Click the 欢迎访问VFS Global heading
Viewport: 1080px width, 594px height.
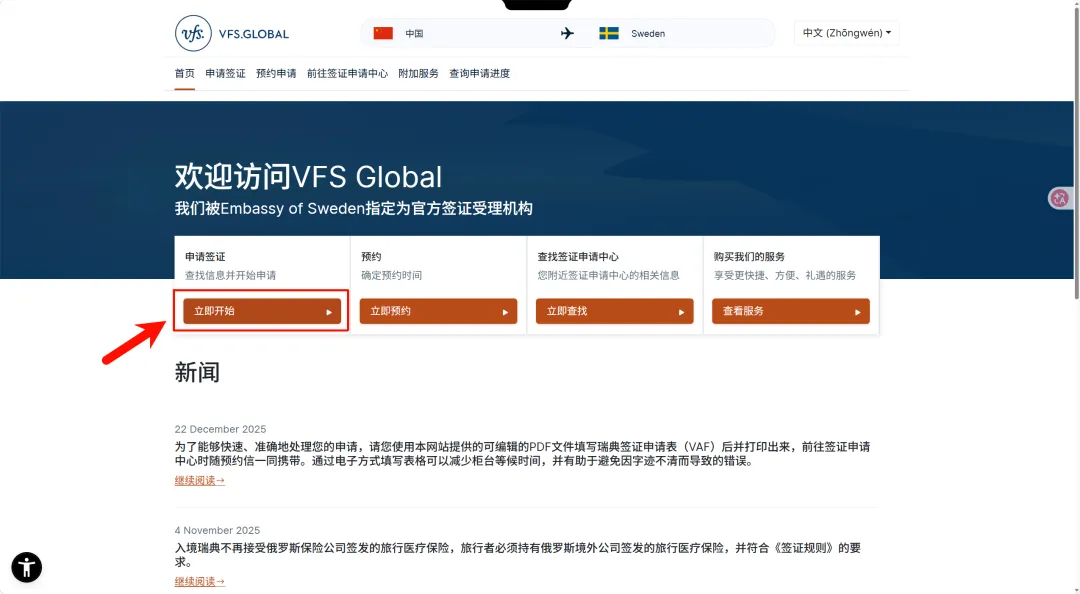coord(309,177)
